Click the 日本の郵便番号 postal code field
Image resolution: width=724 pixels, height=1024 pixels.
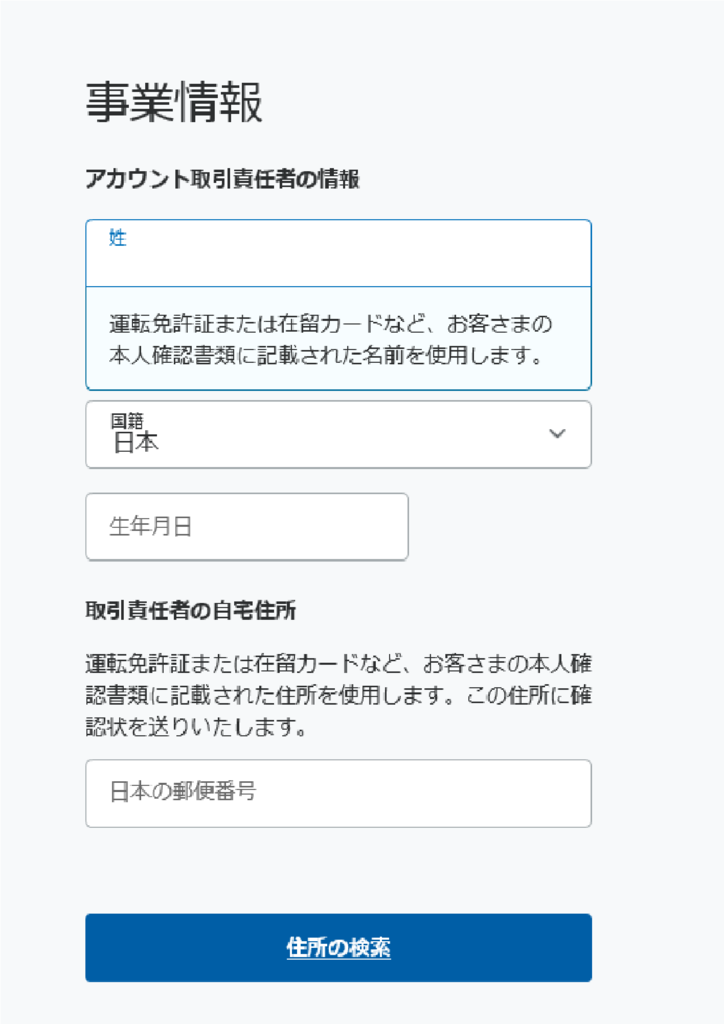click(338, 793)
